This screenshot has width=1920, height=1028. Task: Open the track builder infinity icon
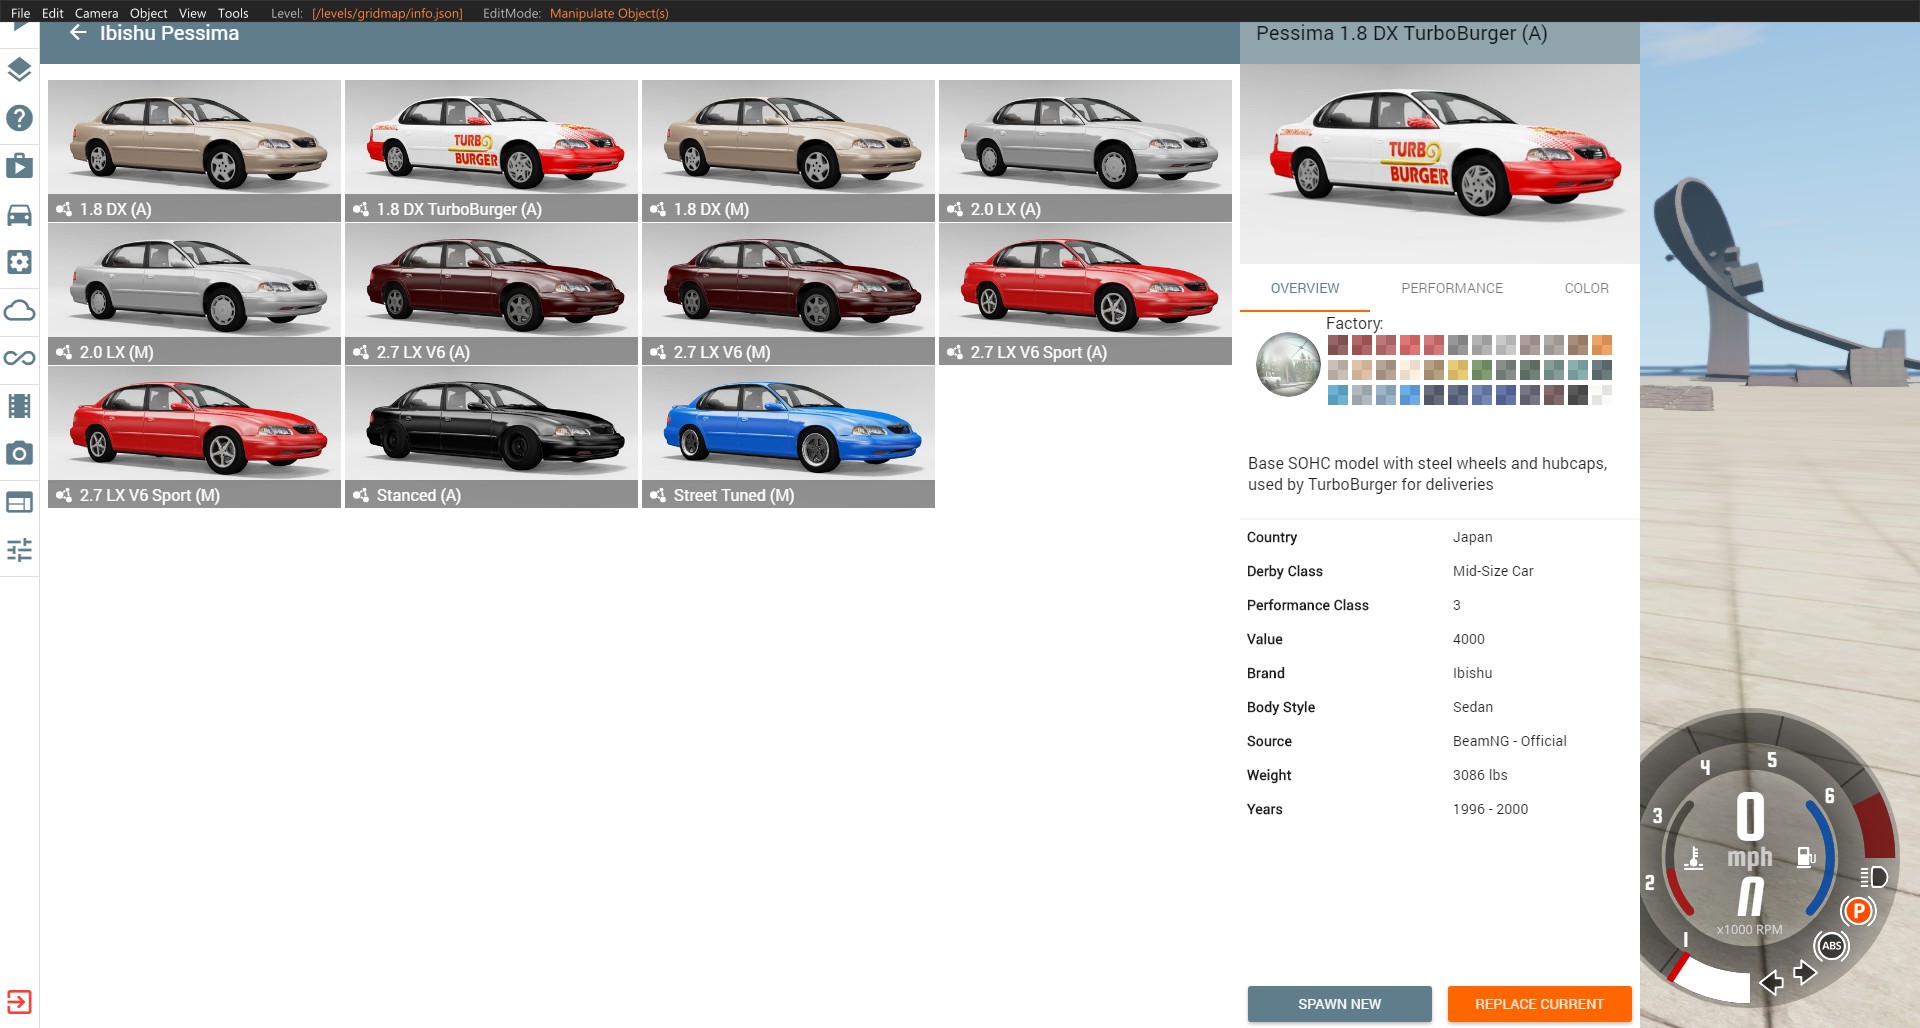click(19, 358)
